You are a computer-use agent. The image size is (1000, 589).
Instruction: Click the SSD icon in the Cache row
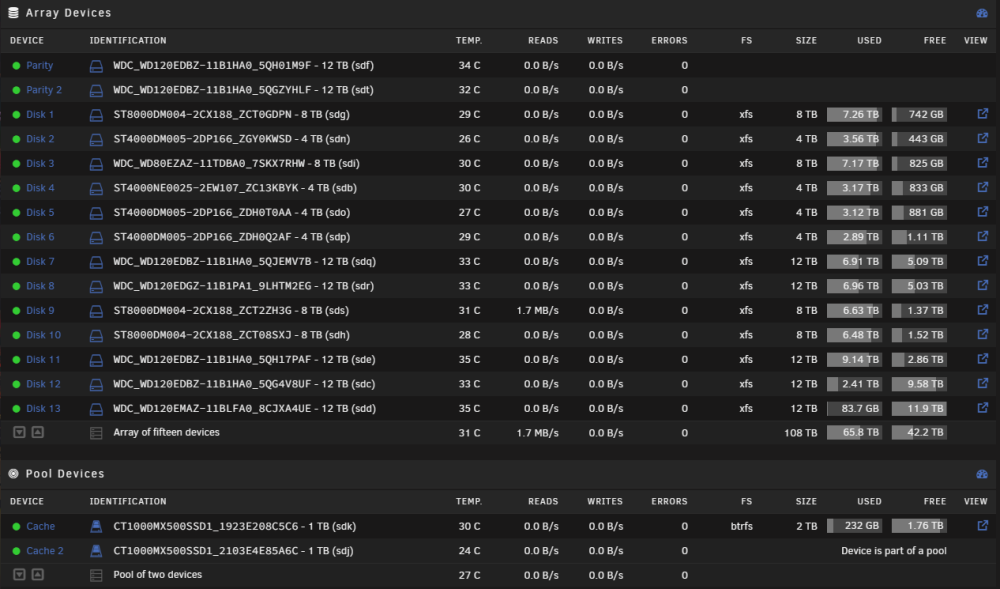point(96,527)
